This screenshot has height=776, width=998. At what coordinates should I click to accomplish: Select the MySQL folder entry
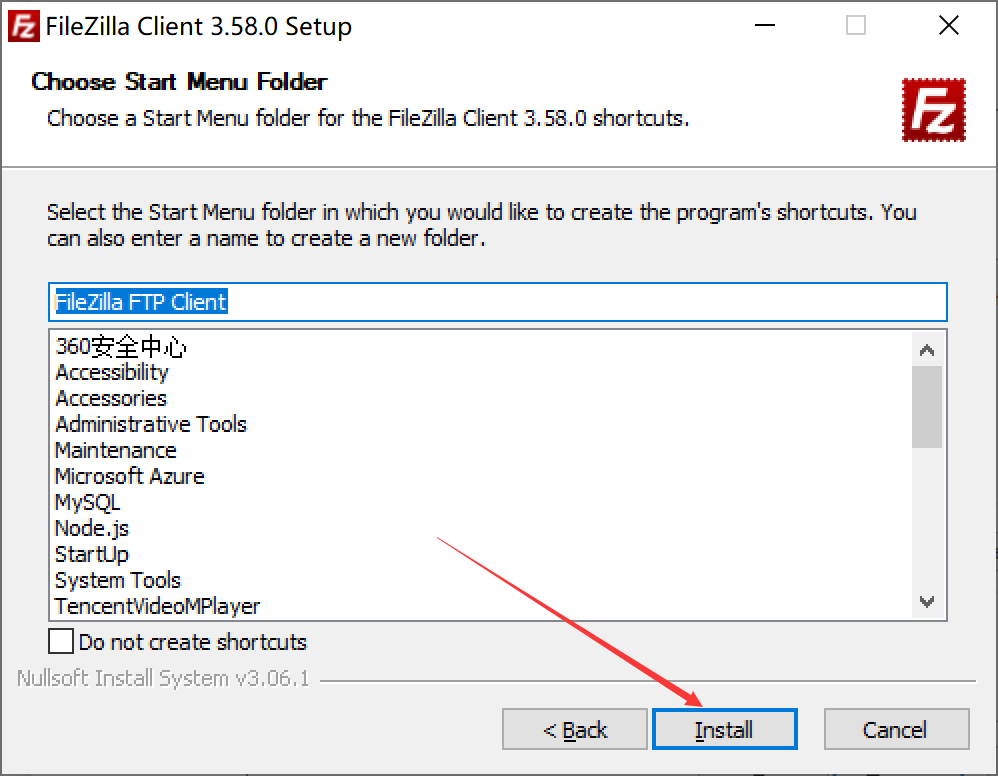click(x=87, y=502)
